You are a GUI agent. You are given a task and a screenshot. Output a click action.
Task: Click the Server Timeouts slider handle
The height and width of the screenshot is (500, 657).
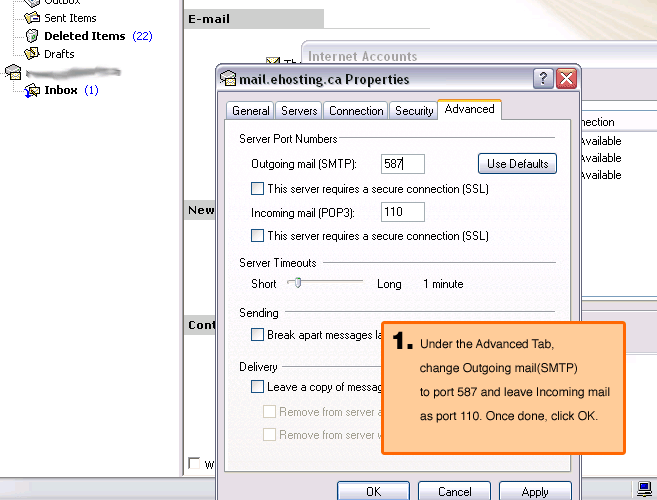[297, 283]
